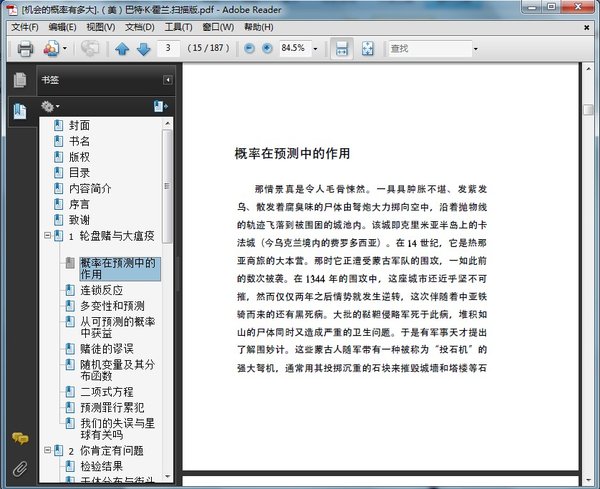
Task: Select the 连锁反应 bookmark
Action: coord(101,290)
